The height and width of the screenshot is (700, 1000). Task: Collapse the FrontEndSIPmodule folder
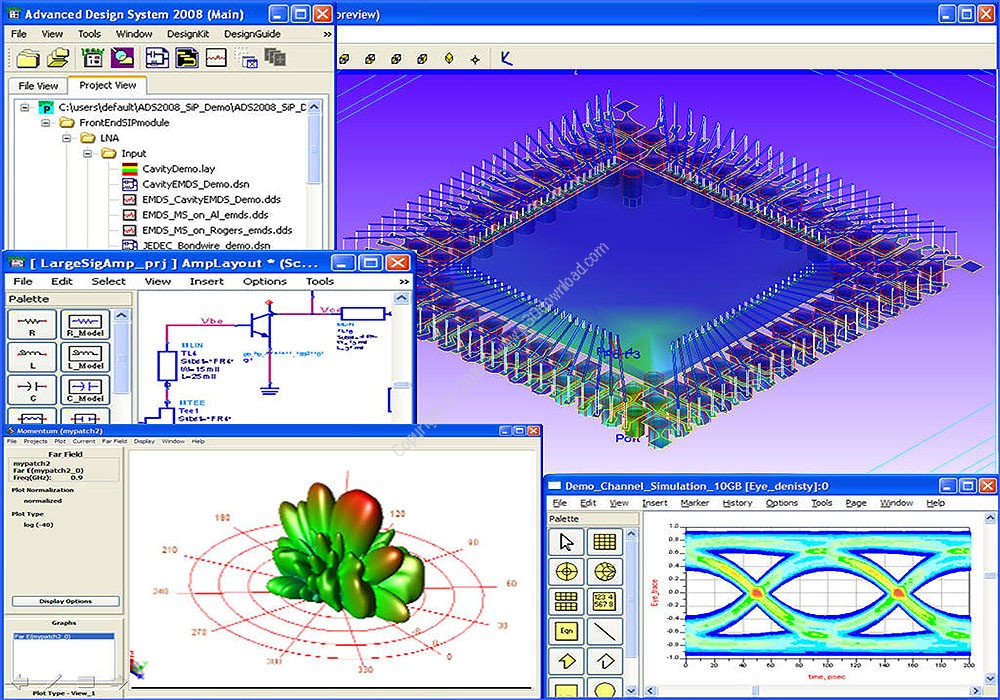point(46,123)
